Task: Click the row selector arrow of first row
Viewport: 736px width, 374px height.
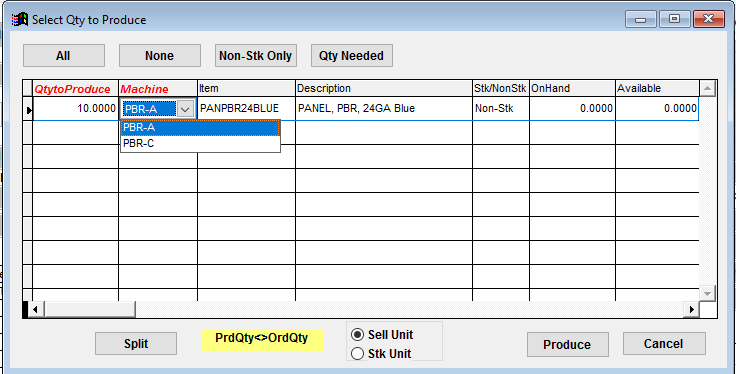Action: (28, 110)
